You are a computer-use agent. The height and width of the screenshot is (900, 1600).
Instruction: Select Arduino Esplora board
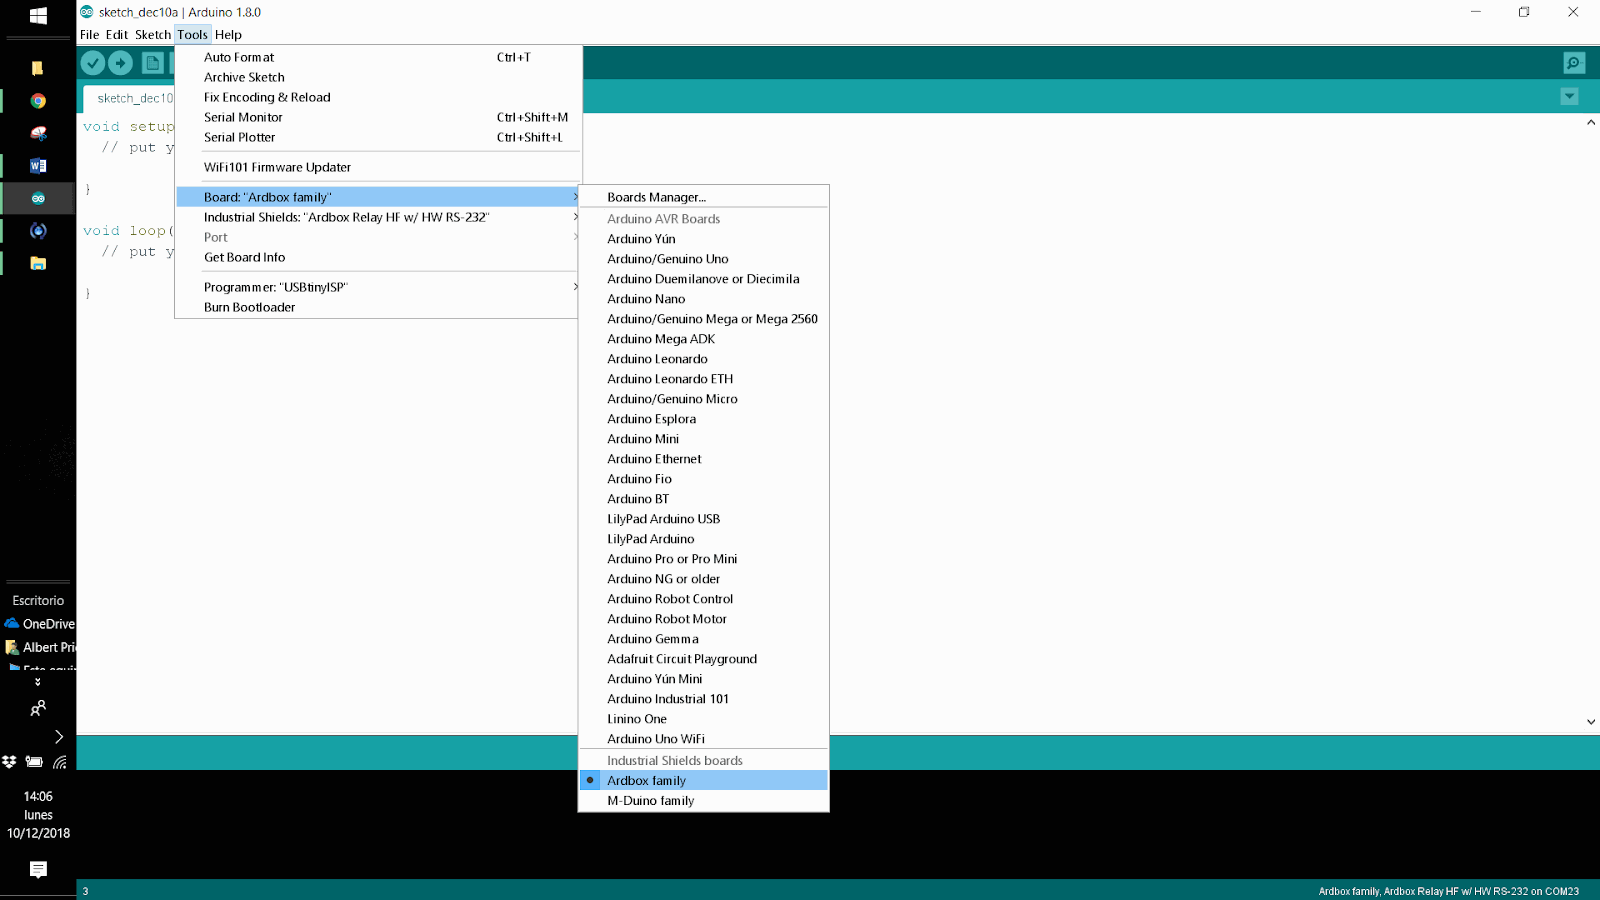703,419
